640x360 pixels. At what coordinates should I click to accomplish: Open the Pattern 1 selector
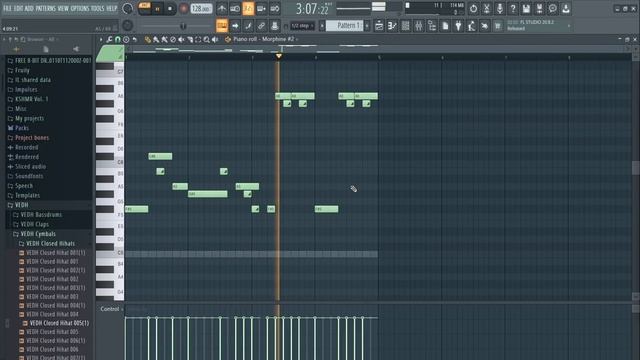[x=344, y=26]
